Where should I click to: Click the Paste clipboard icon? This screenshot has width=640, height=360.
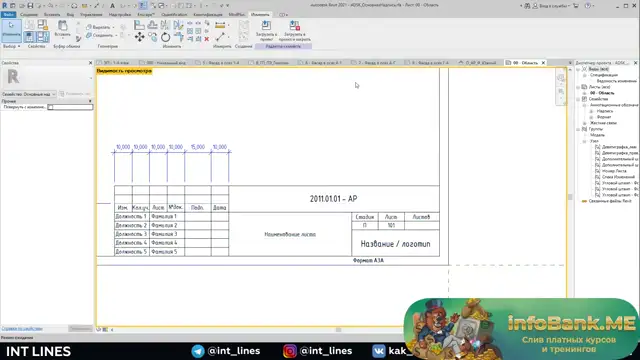click(x=62, y=29)
